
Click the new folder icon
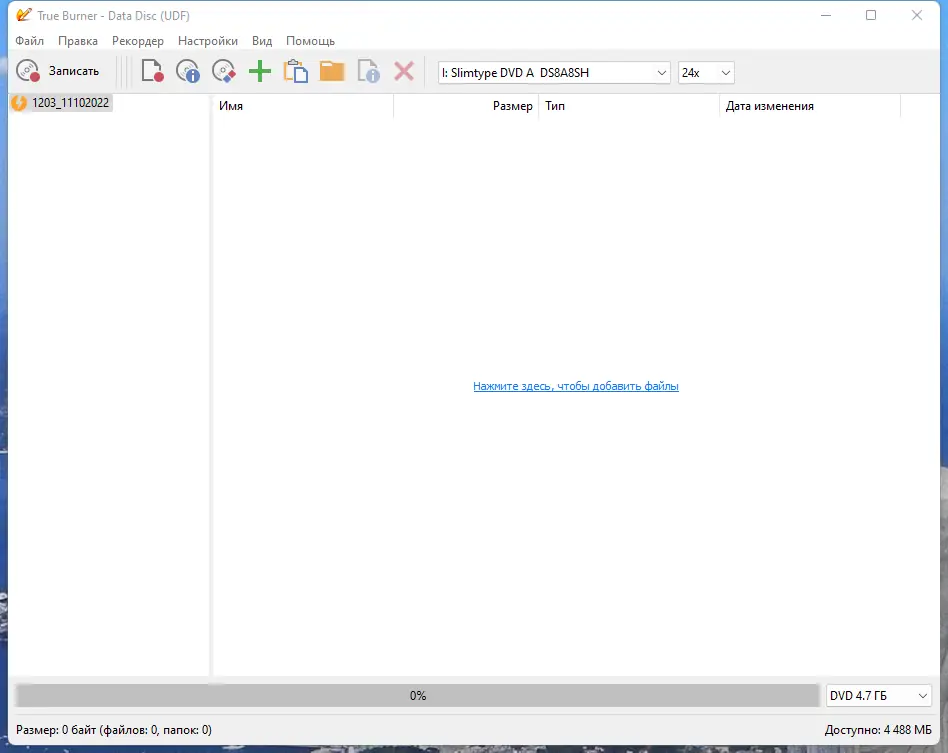pyautogui.click(x=332, y=71)
